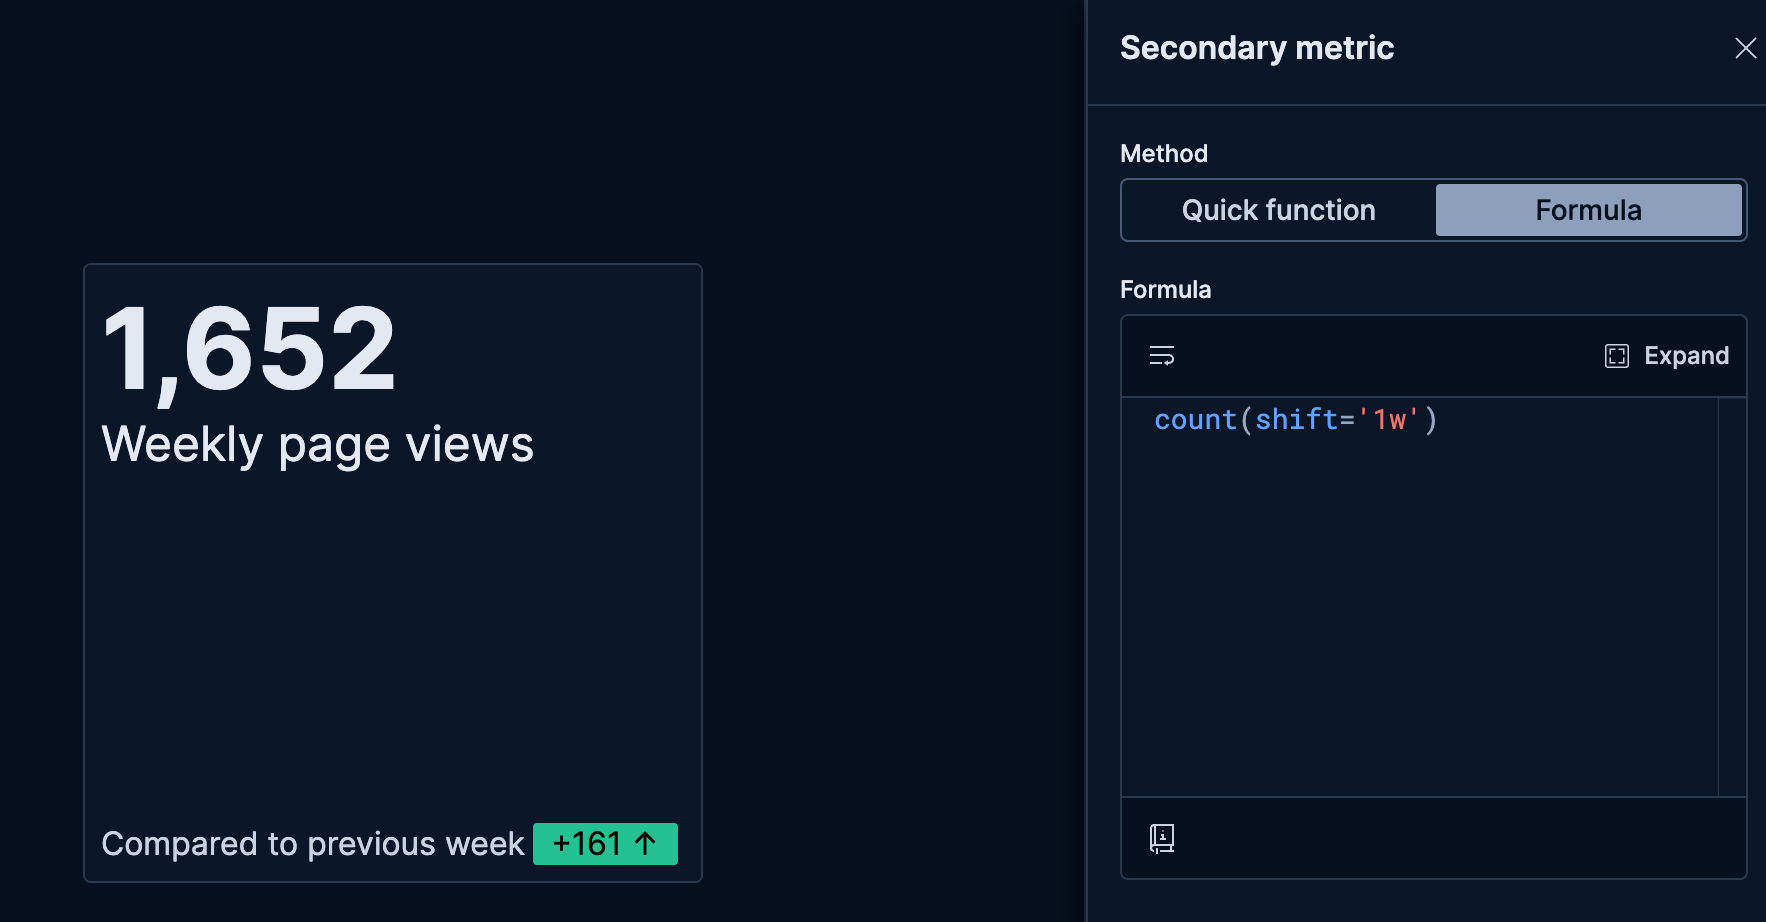Click the +161 comparison badge
The width and height of the screenshot is (1766, 922).
604,843
